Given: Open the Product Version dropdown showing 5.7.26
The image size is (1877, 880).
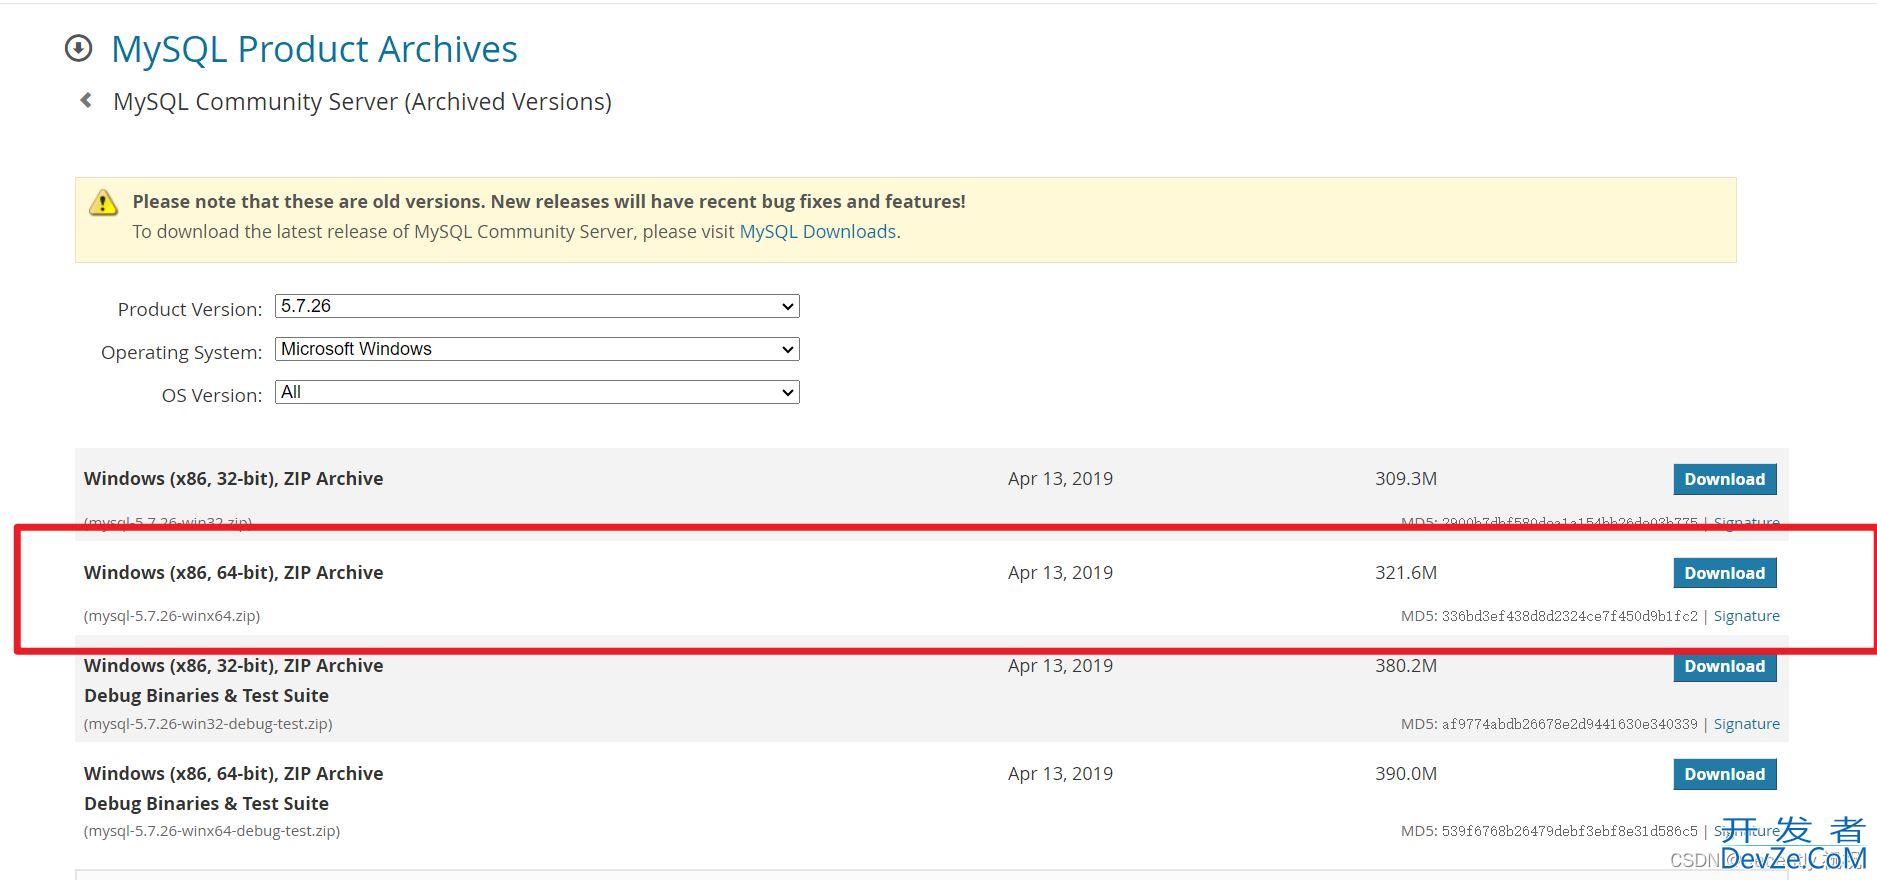Looking at the screenshot, I should point(537,306).
